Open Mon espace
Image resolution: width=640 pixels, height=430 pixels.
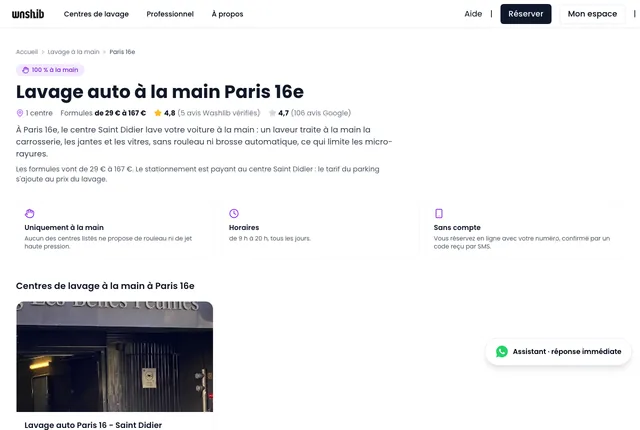[x=592, y=14]
